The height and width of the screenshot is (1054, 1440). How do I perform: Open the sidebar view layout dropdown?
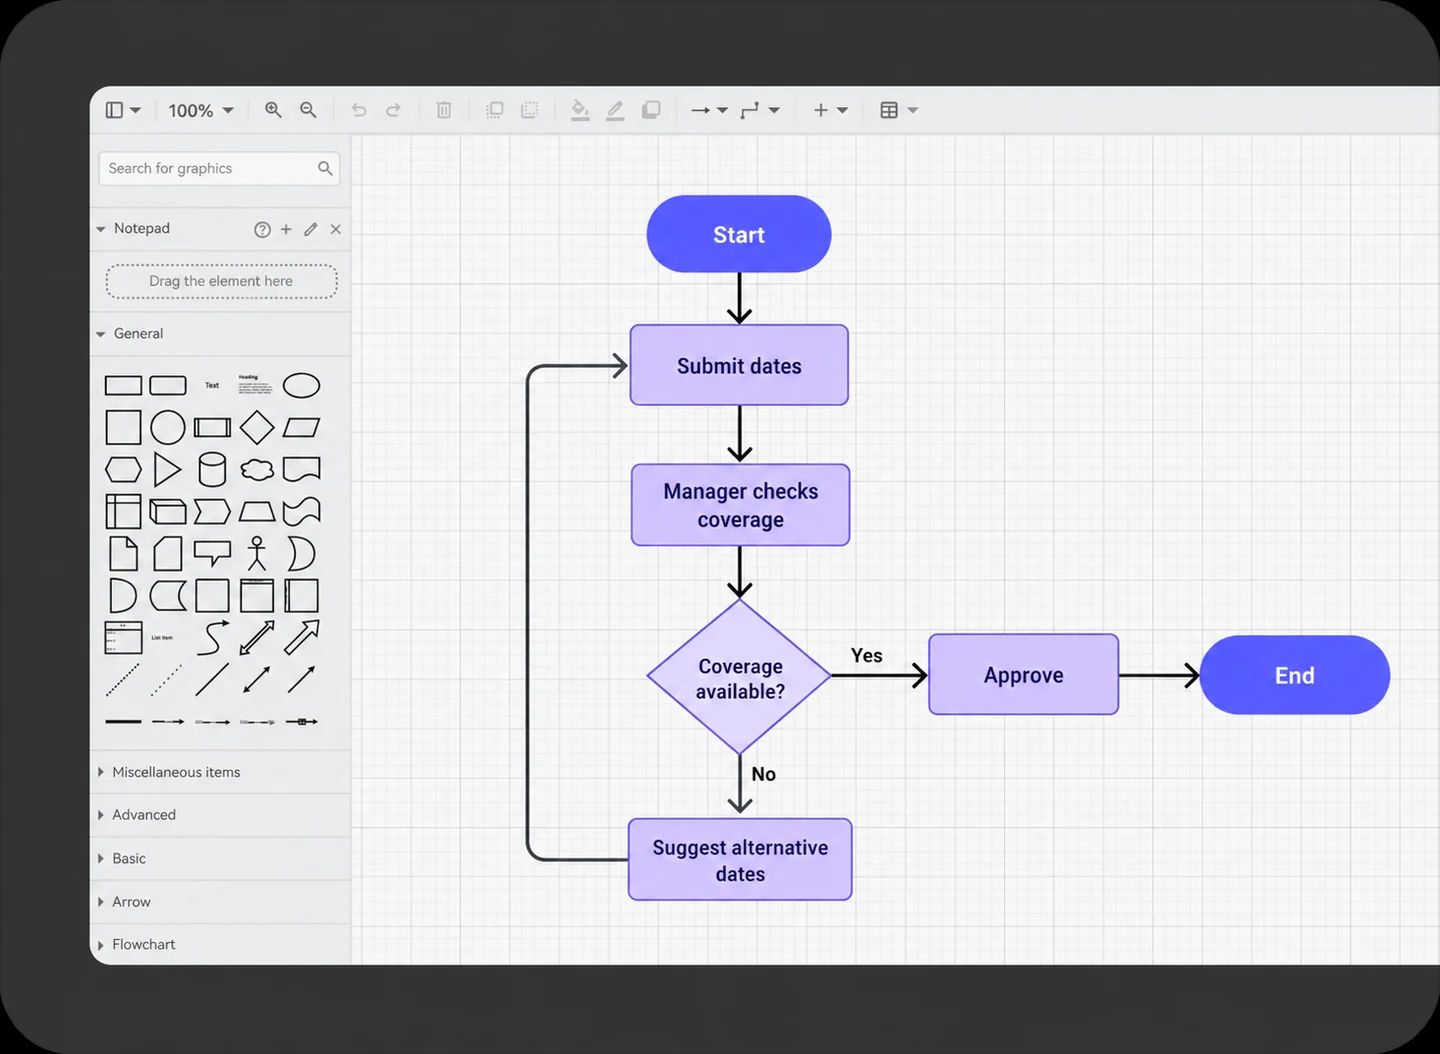click(123, 110)
